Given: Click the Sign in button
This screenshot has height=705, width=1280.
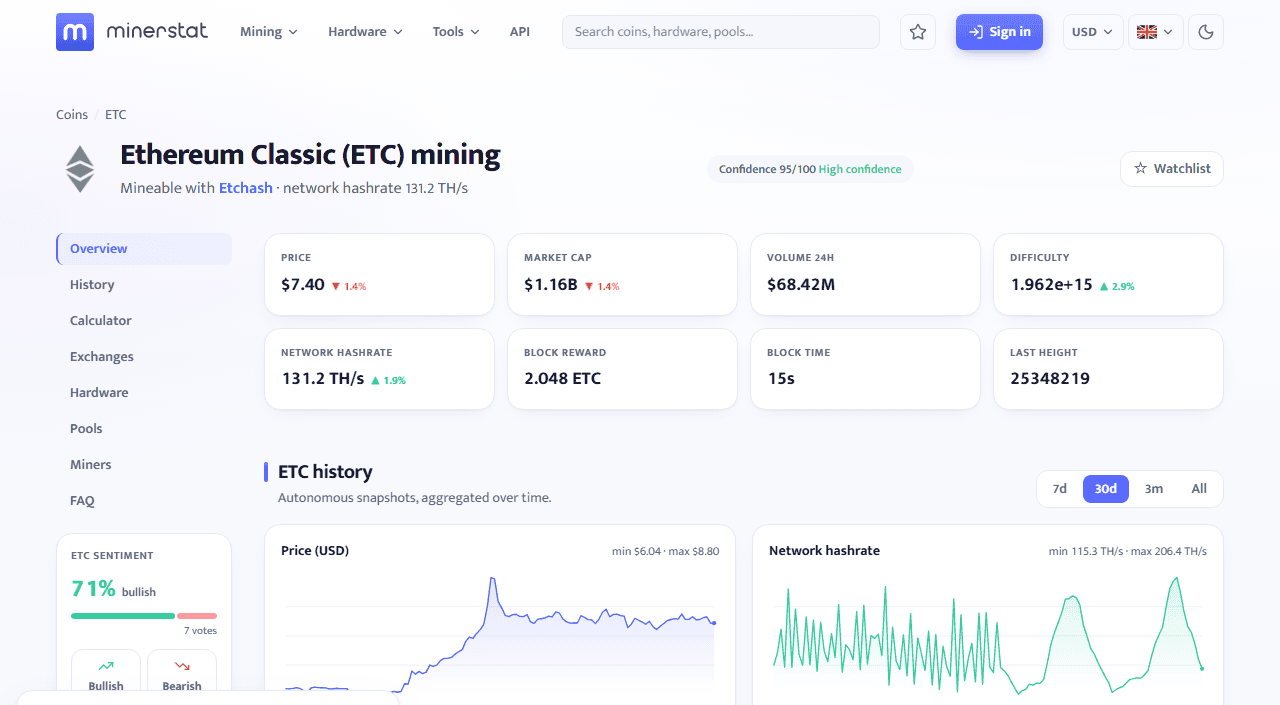Looking at the screenshot, I should pyautogui.click(x=999, y=32).
